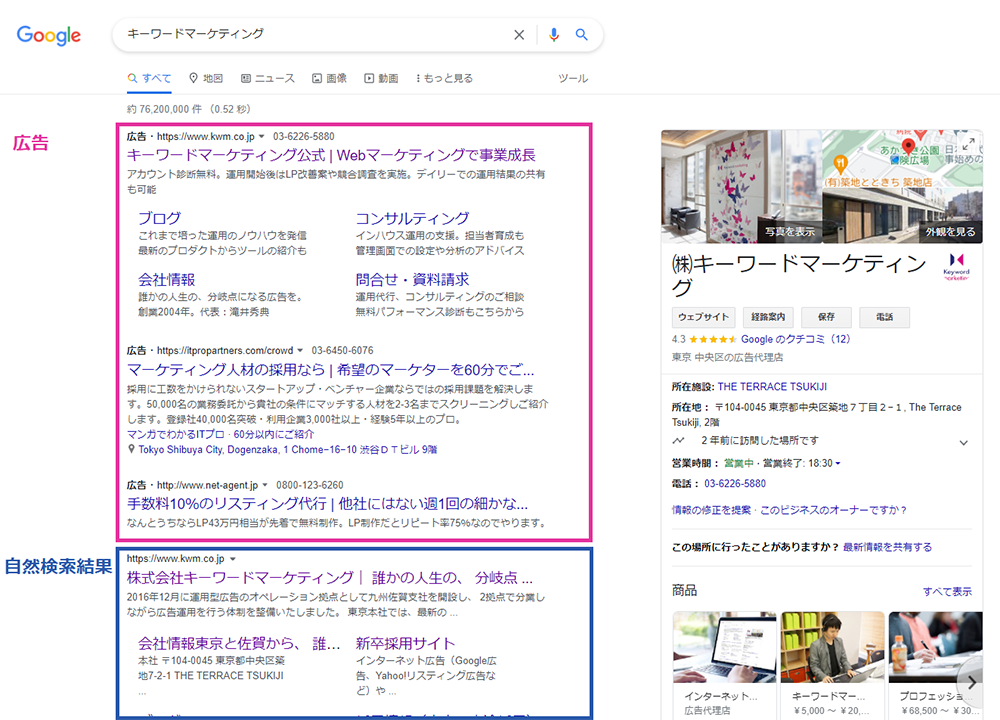Click the search input field
Screen dimensions: 1000x720
316,34
